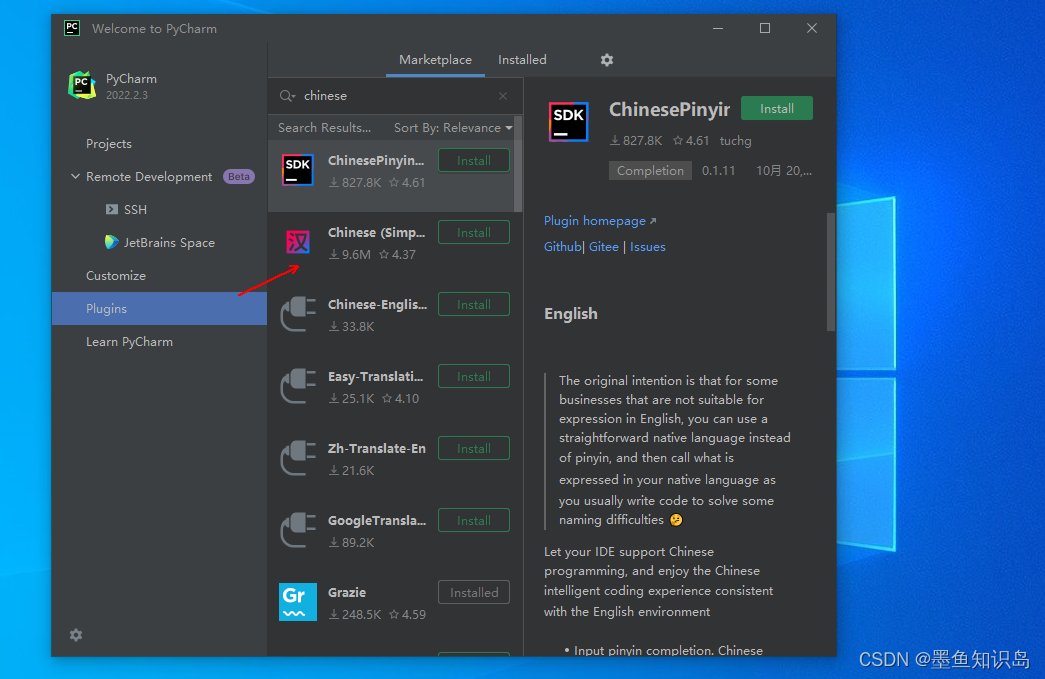Open the Gitee link
The height and width of the screenshot is (679, 1045).
(604, 247)
